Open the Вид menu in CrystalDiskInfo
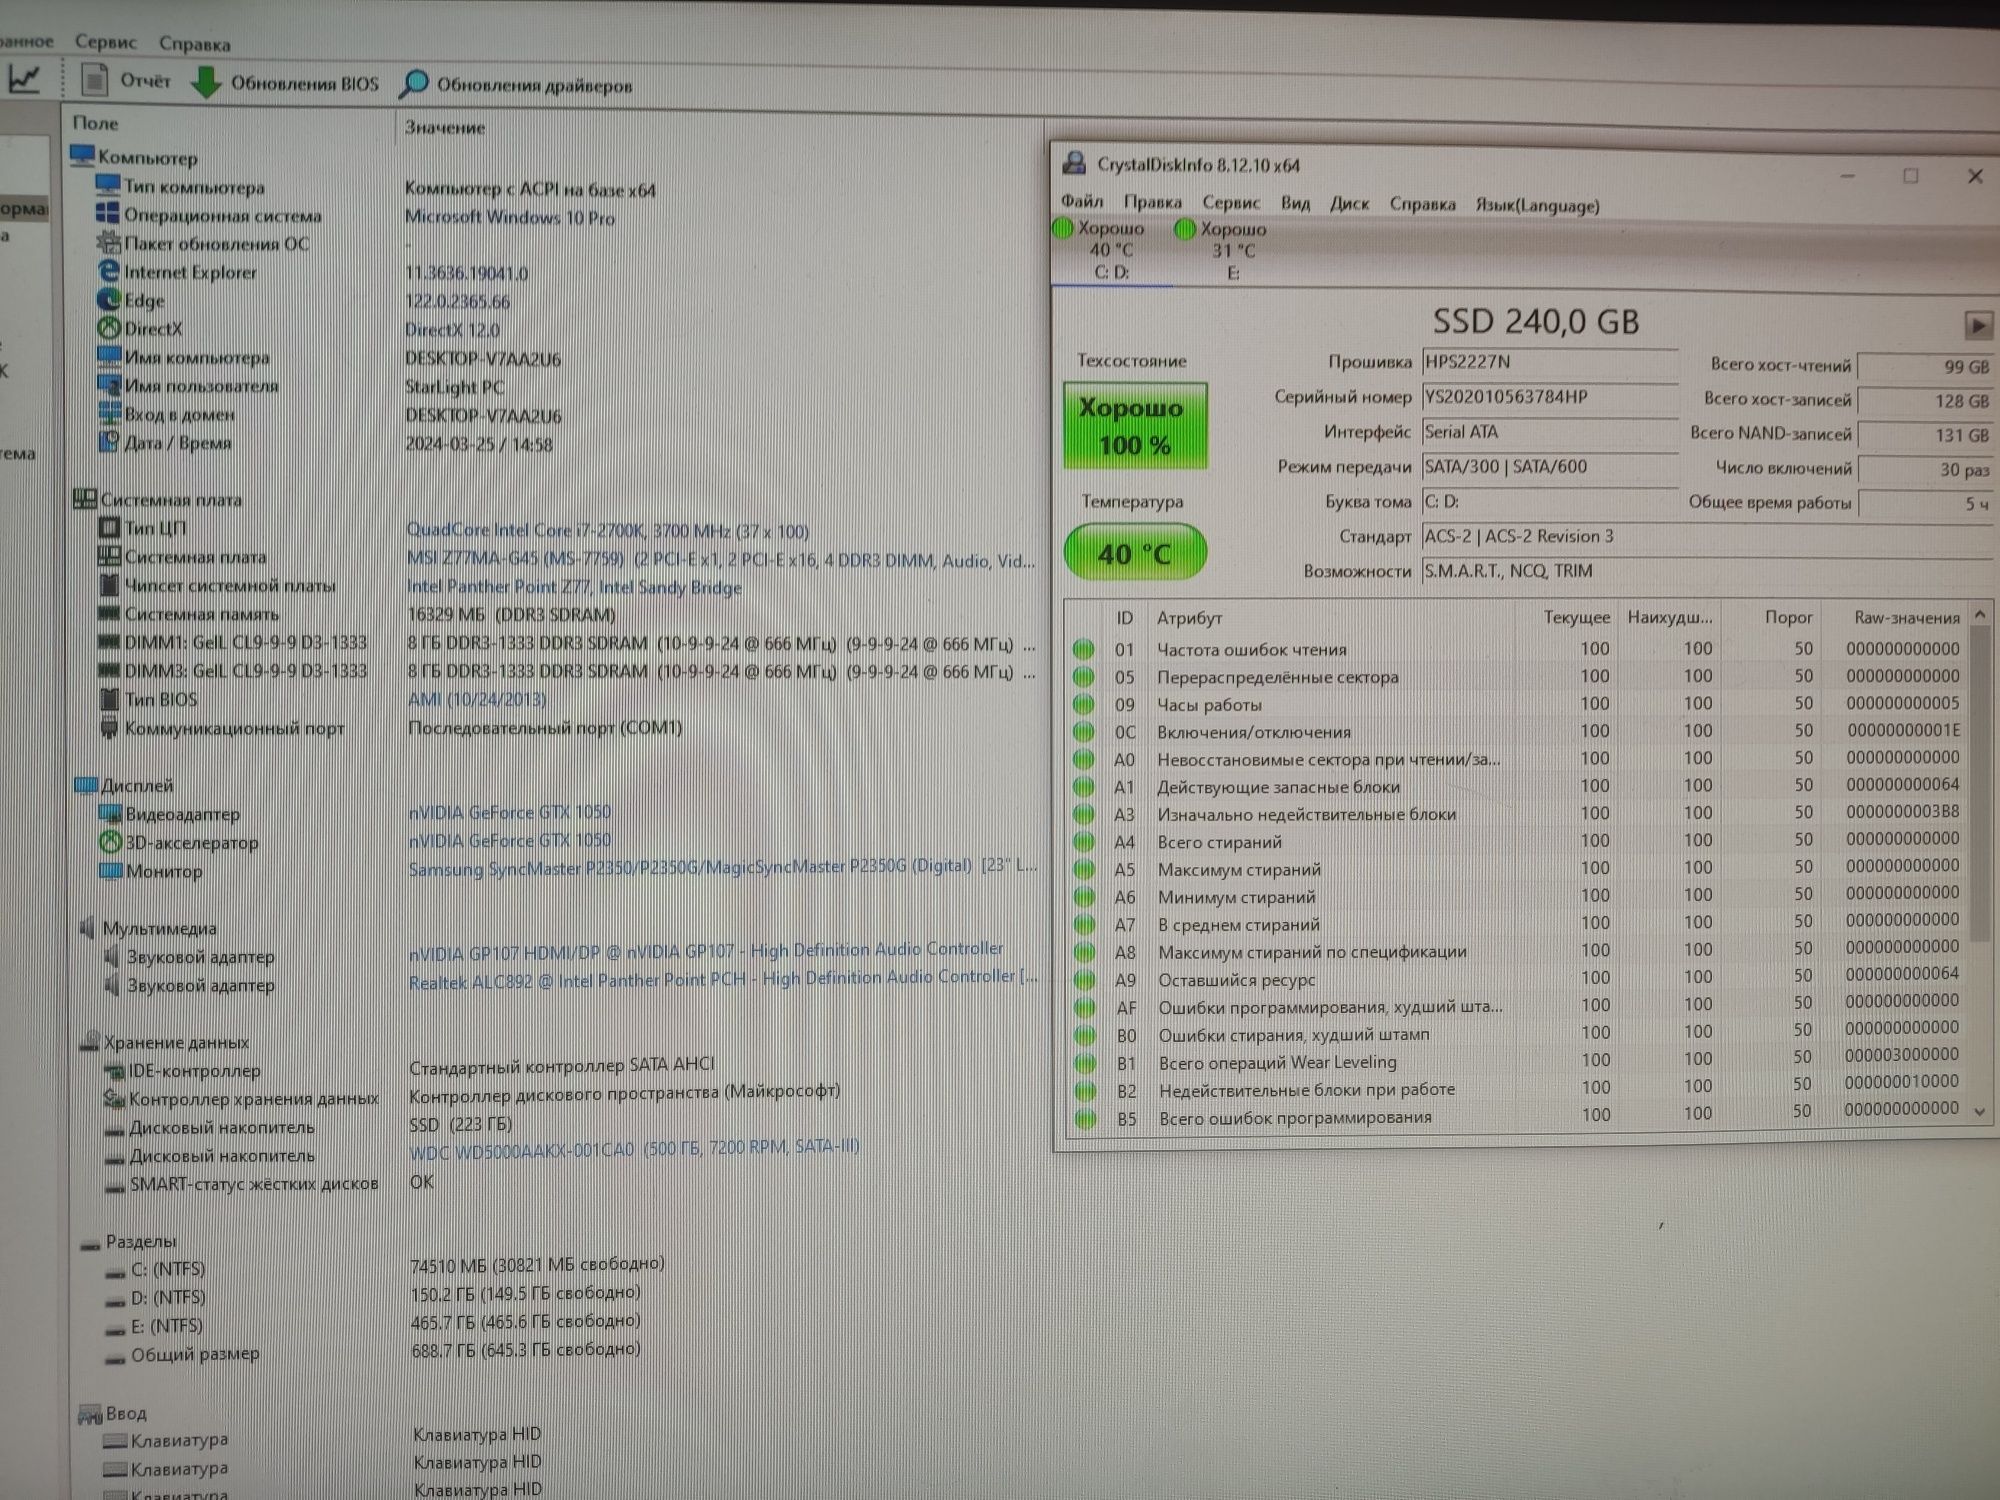The width and height of the screenshot is (2000, 1500). point(1295,204)
